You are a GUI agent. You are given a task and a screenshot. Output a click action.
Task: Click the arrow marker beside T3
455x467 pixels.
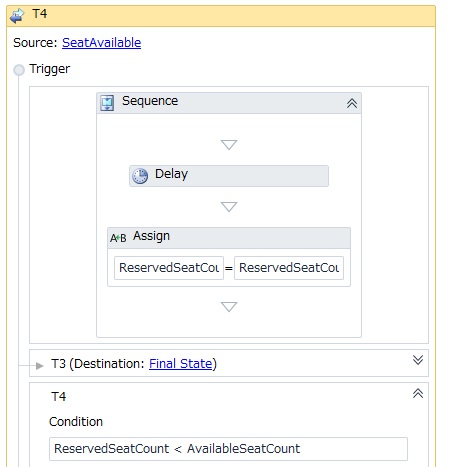pyautogui.click(x=39, y=366)
